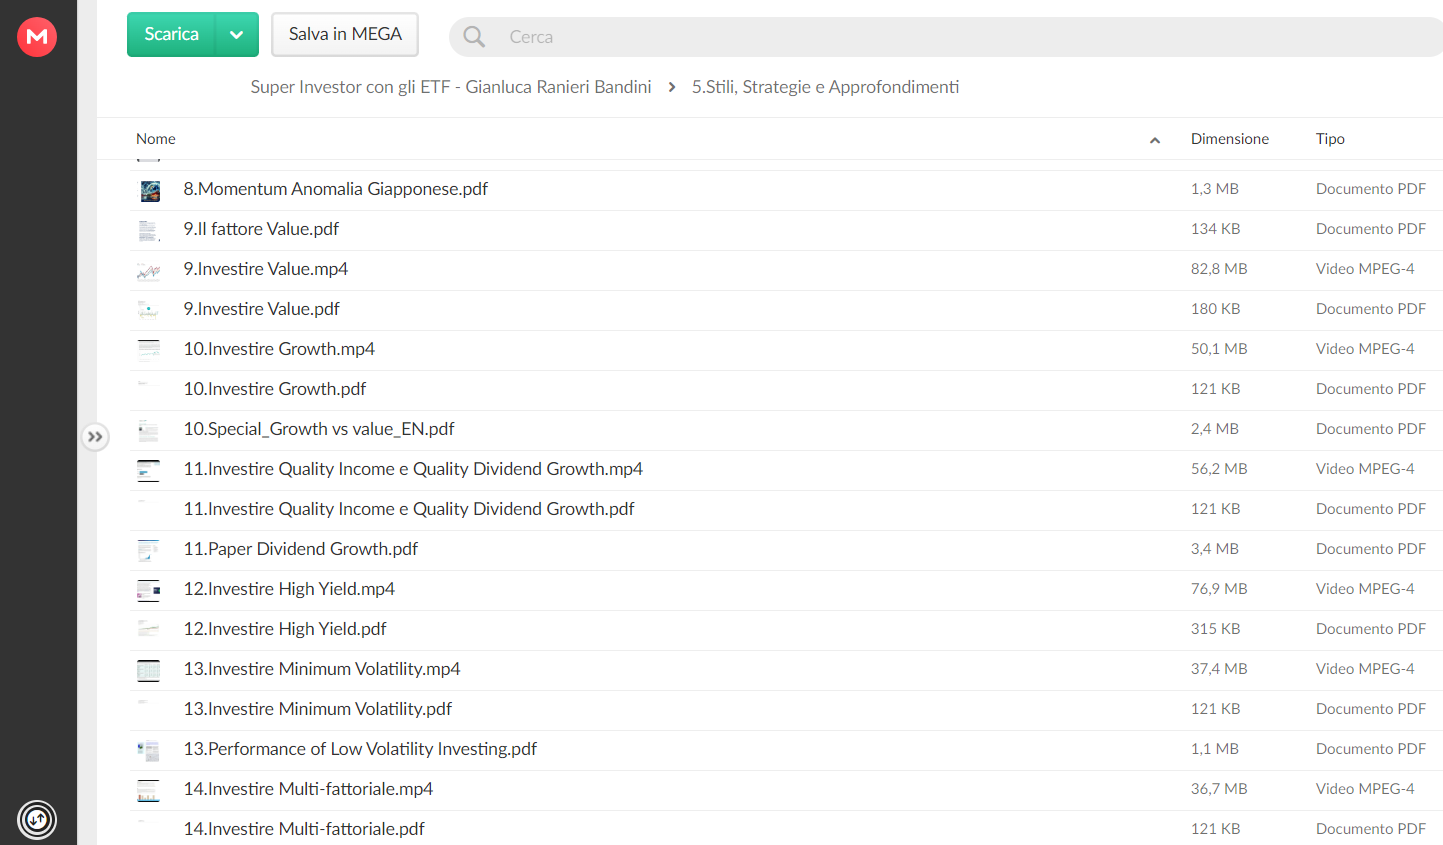Click thumbnail of 13.Performance of Low Volatility Investing.pdf

pos(149,750)
